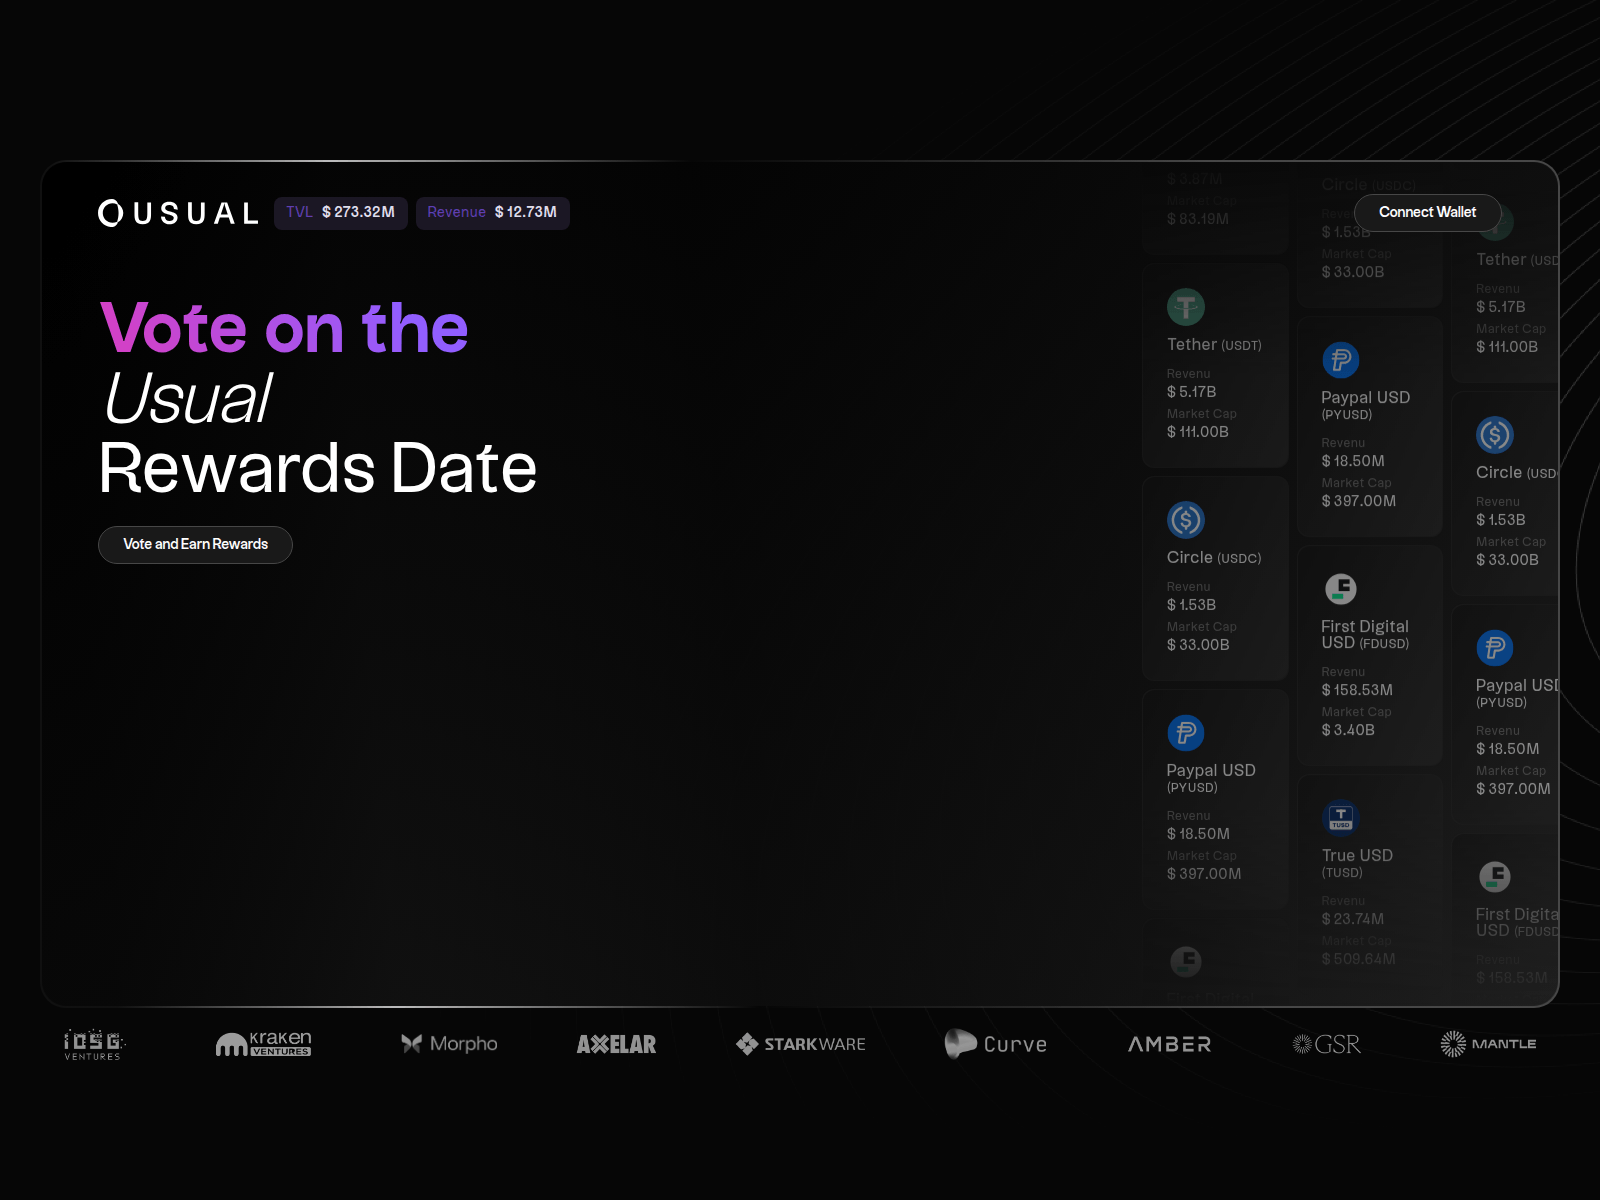
Task: Click the Circle USDC icon in right column
Action: click(1495, 434)
